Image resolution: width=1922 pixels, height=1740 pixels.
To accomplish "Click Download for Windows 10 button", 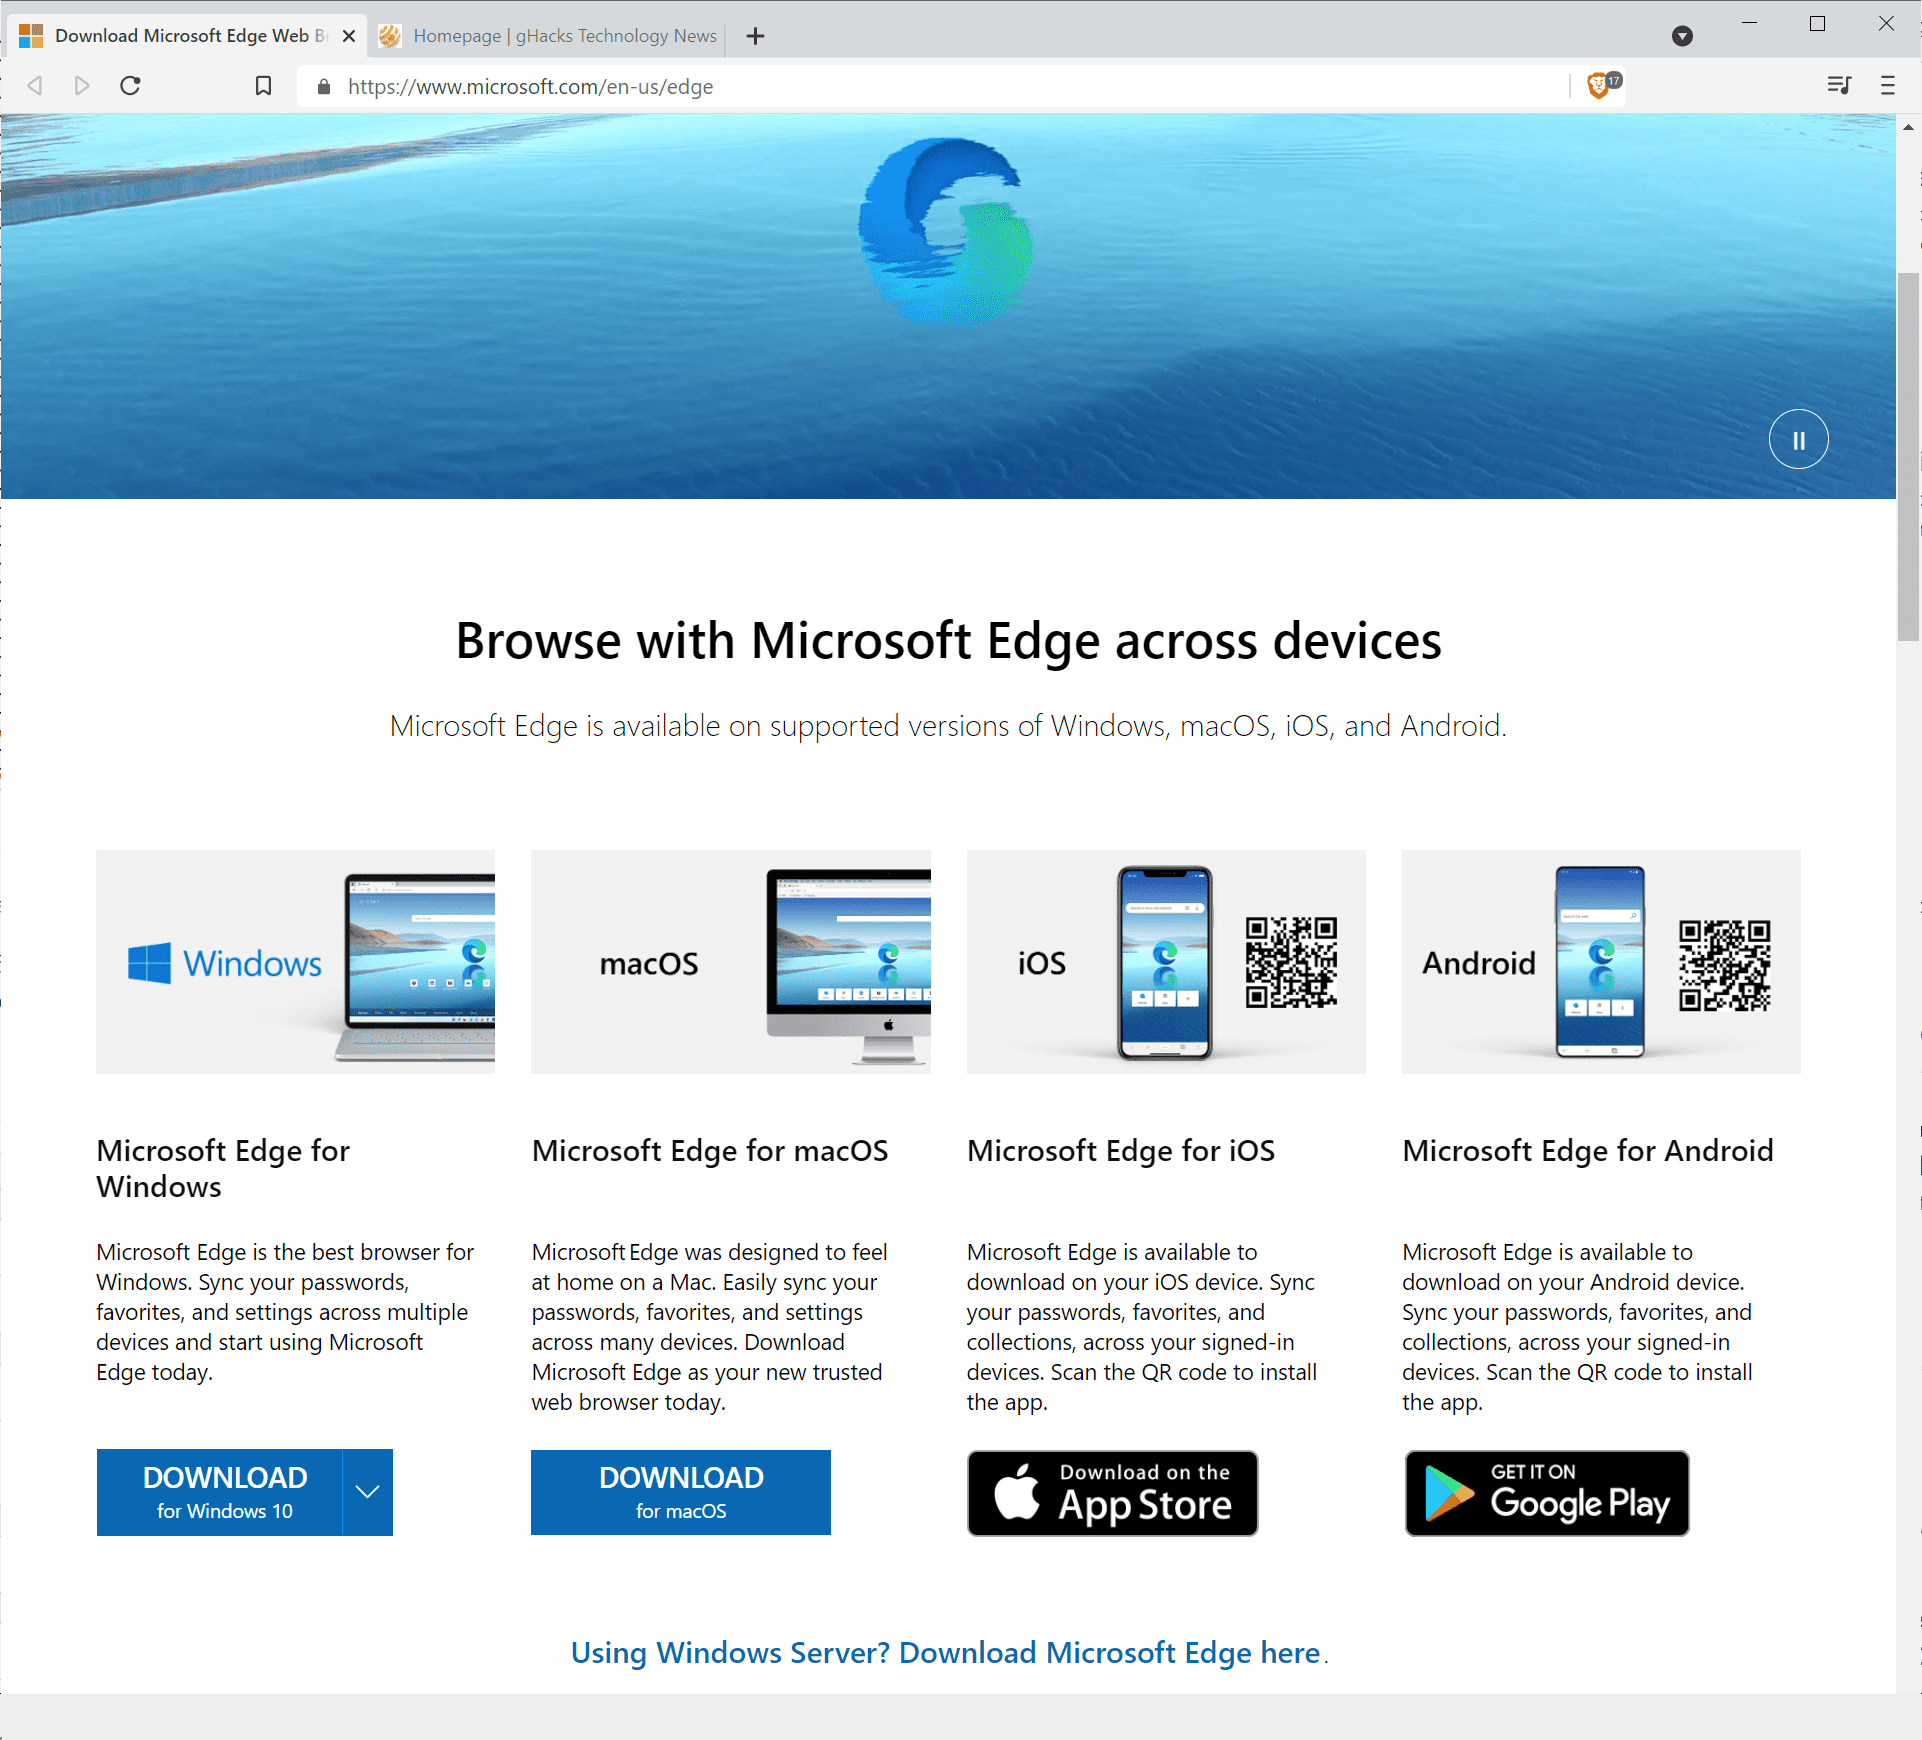I will pos(226,1490).
